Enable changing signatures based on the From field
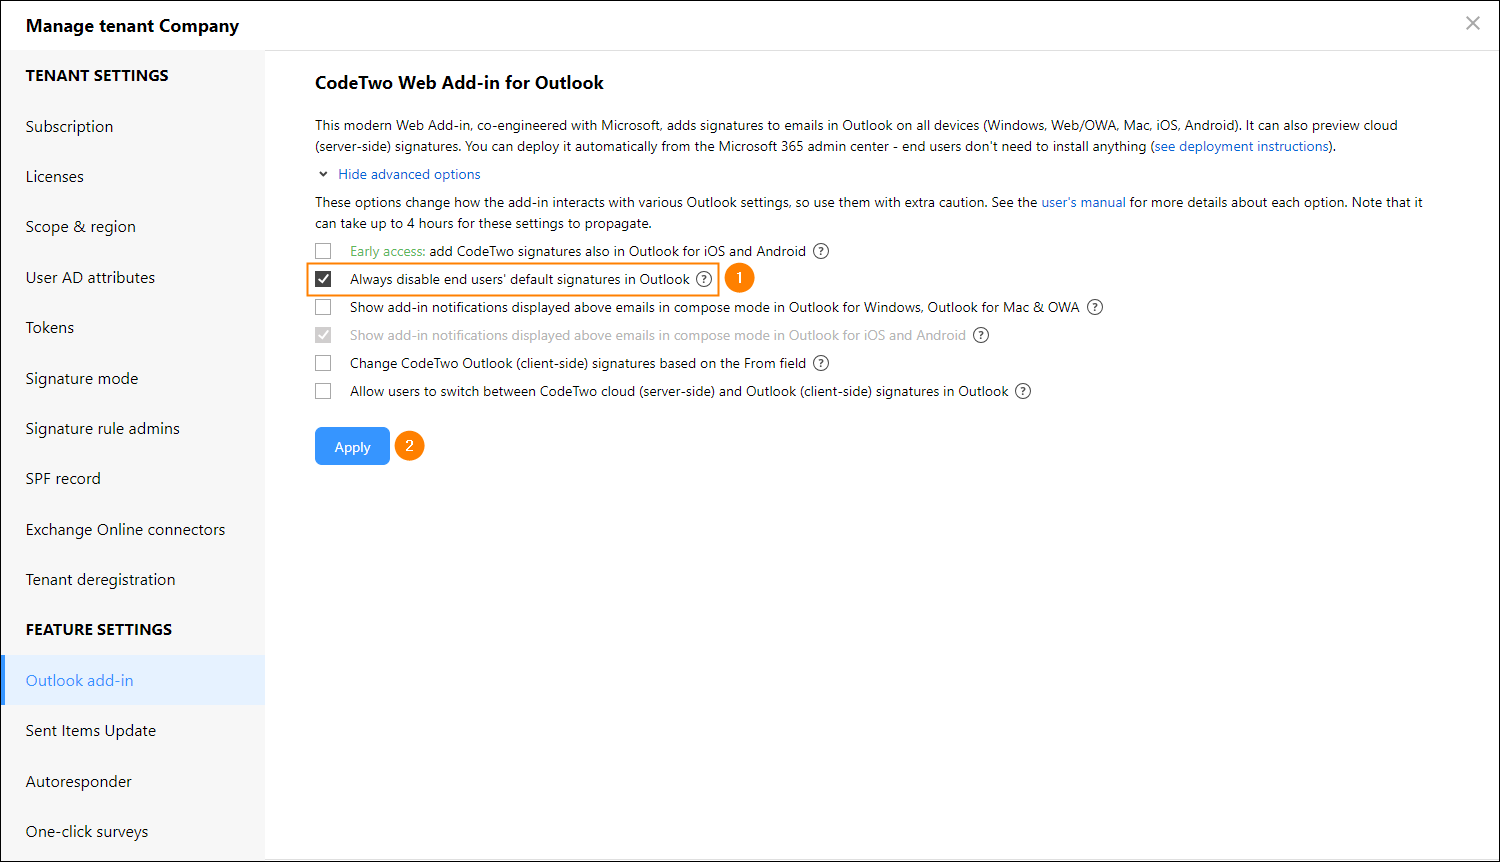 click(323, 363)
